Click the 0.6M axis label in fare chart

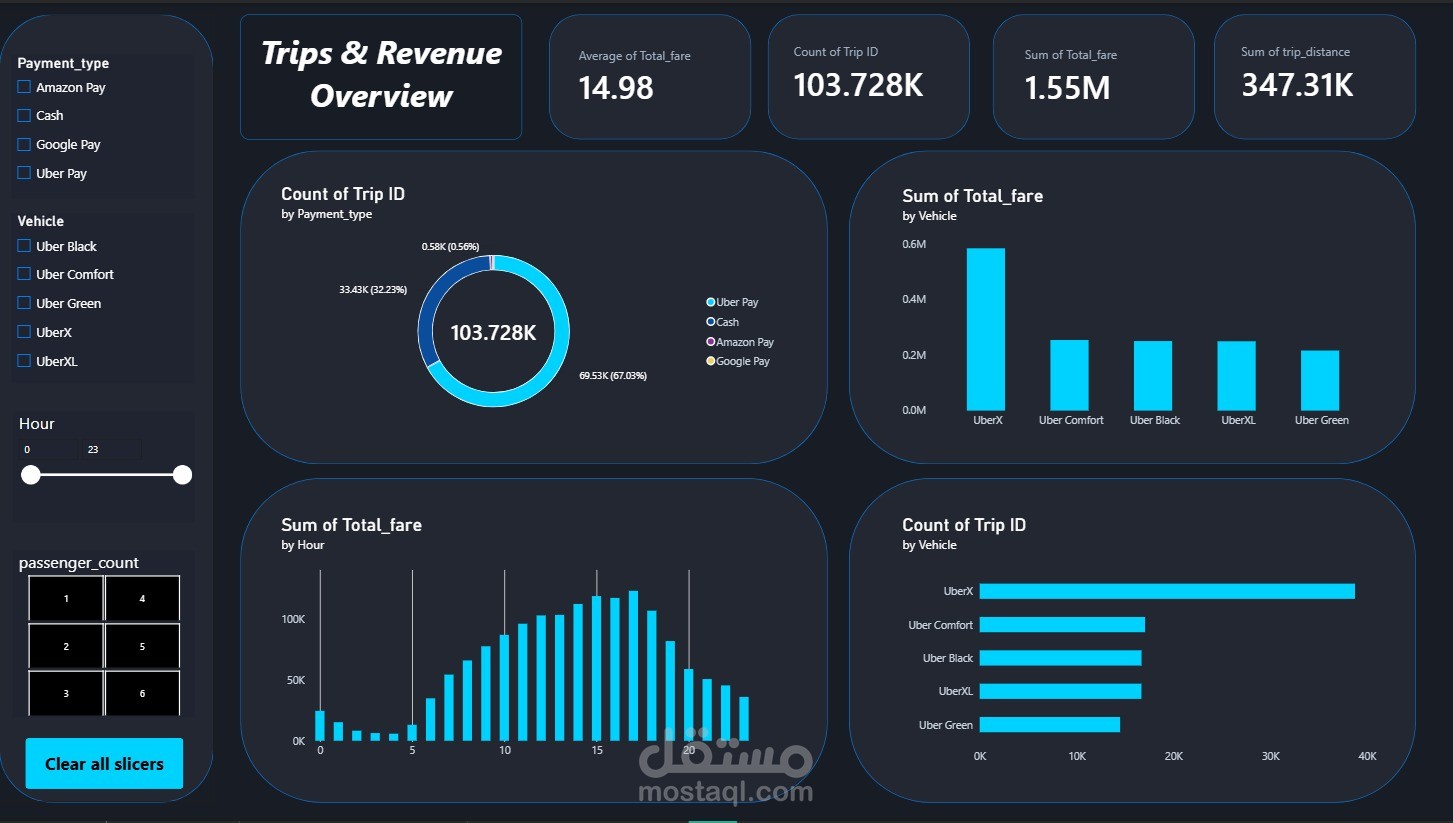914,244
